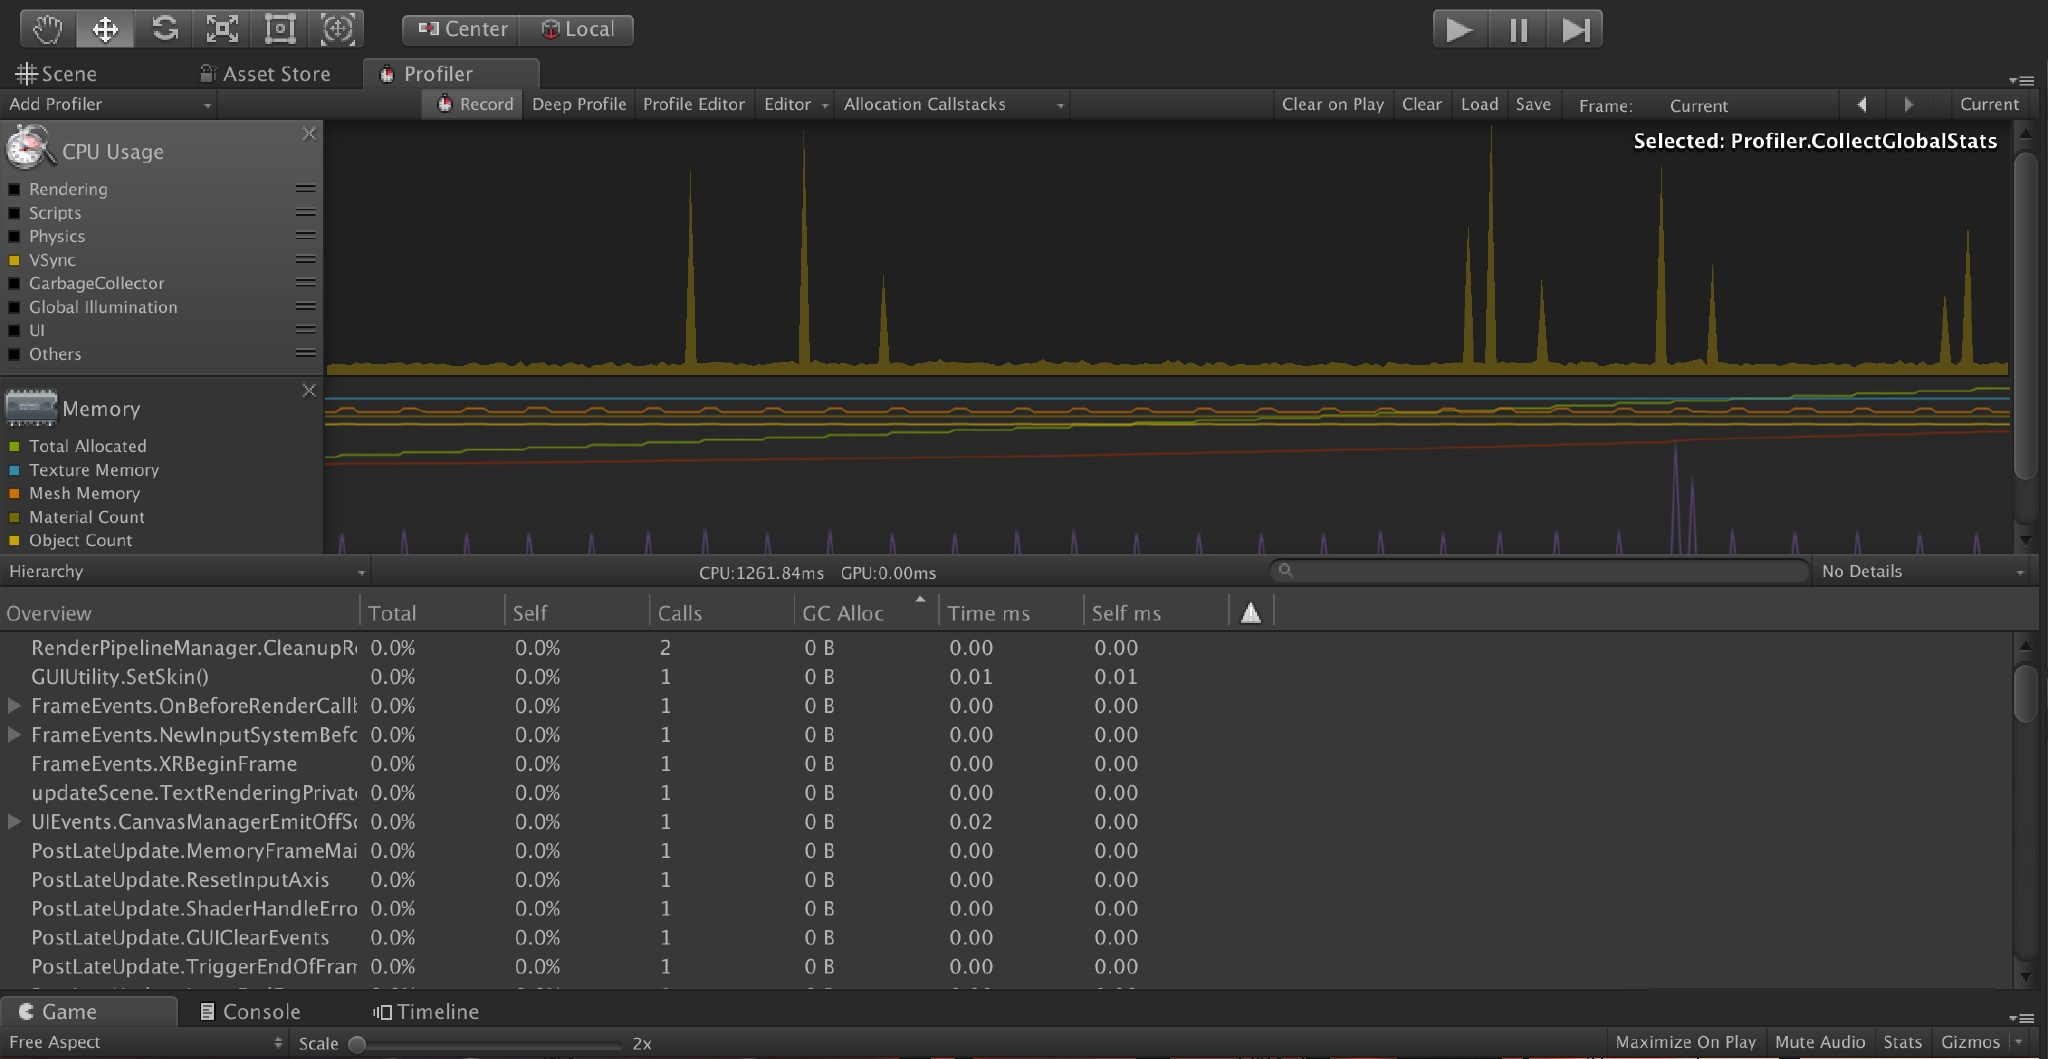Open the Asset Store tab
Image resolution: width=2048 pixels, height=1059 pixels.
(x=265, y=74)
